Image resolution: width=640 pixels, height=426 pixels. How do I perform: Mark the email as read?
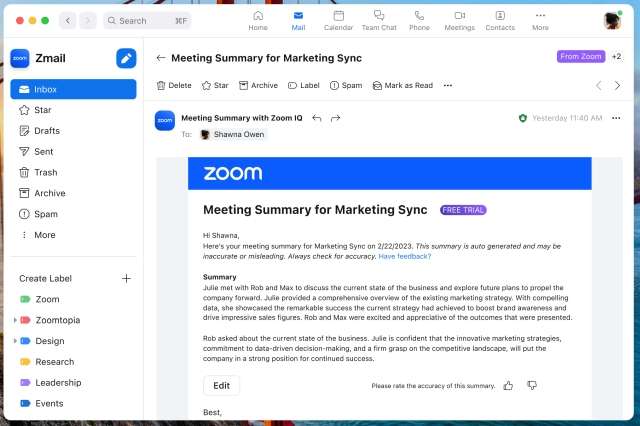tap(402, 86)
